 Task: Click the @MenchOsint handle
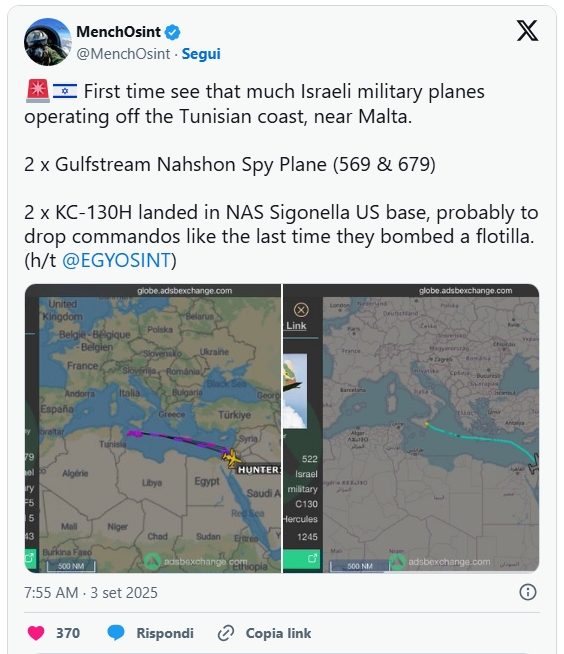(123, 54)
